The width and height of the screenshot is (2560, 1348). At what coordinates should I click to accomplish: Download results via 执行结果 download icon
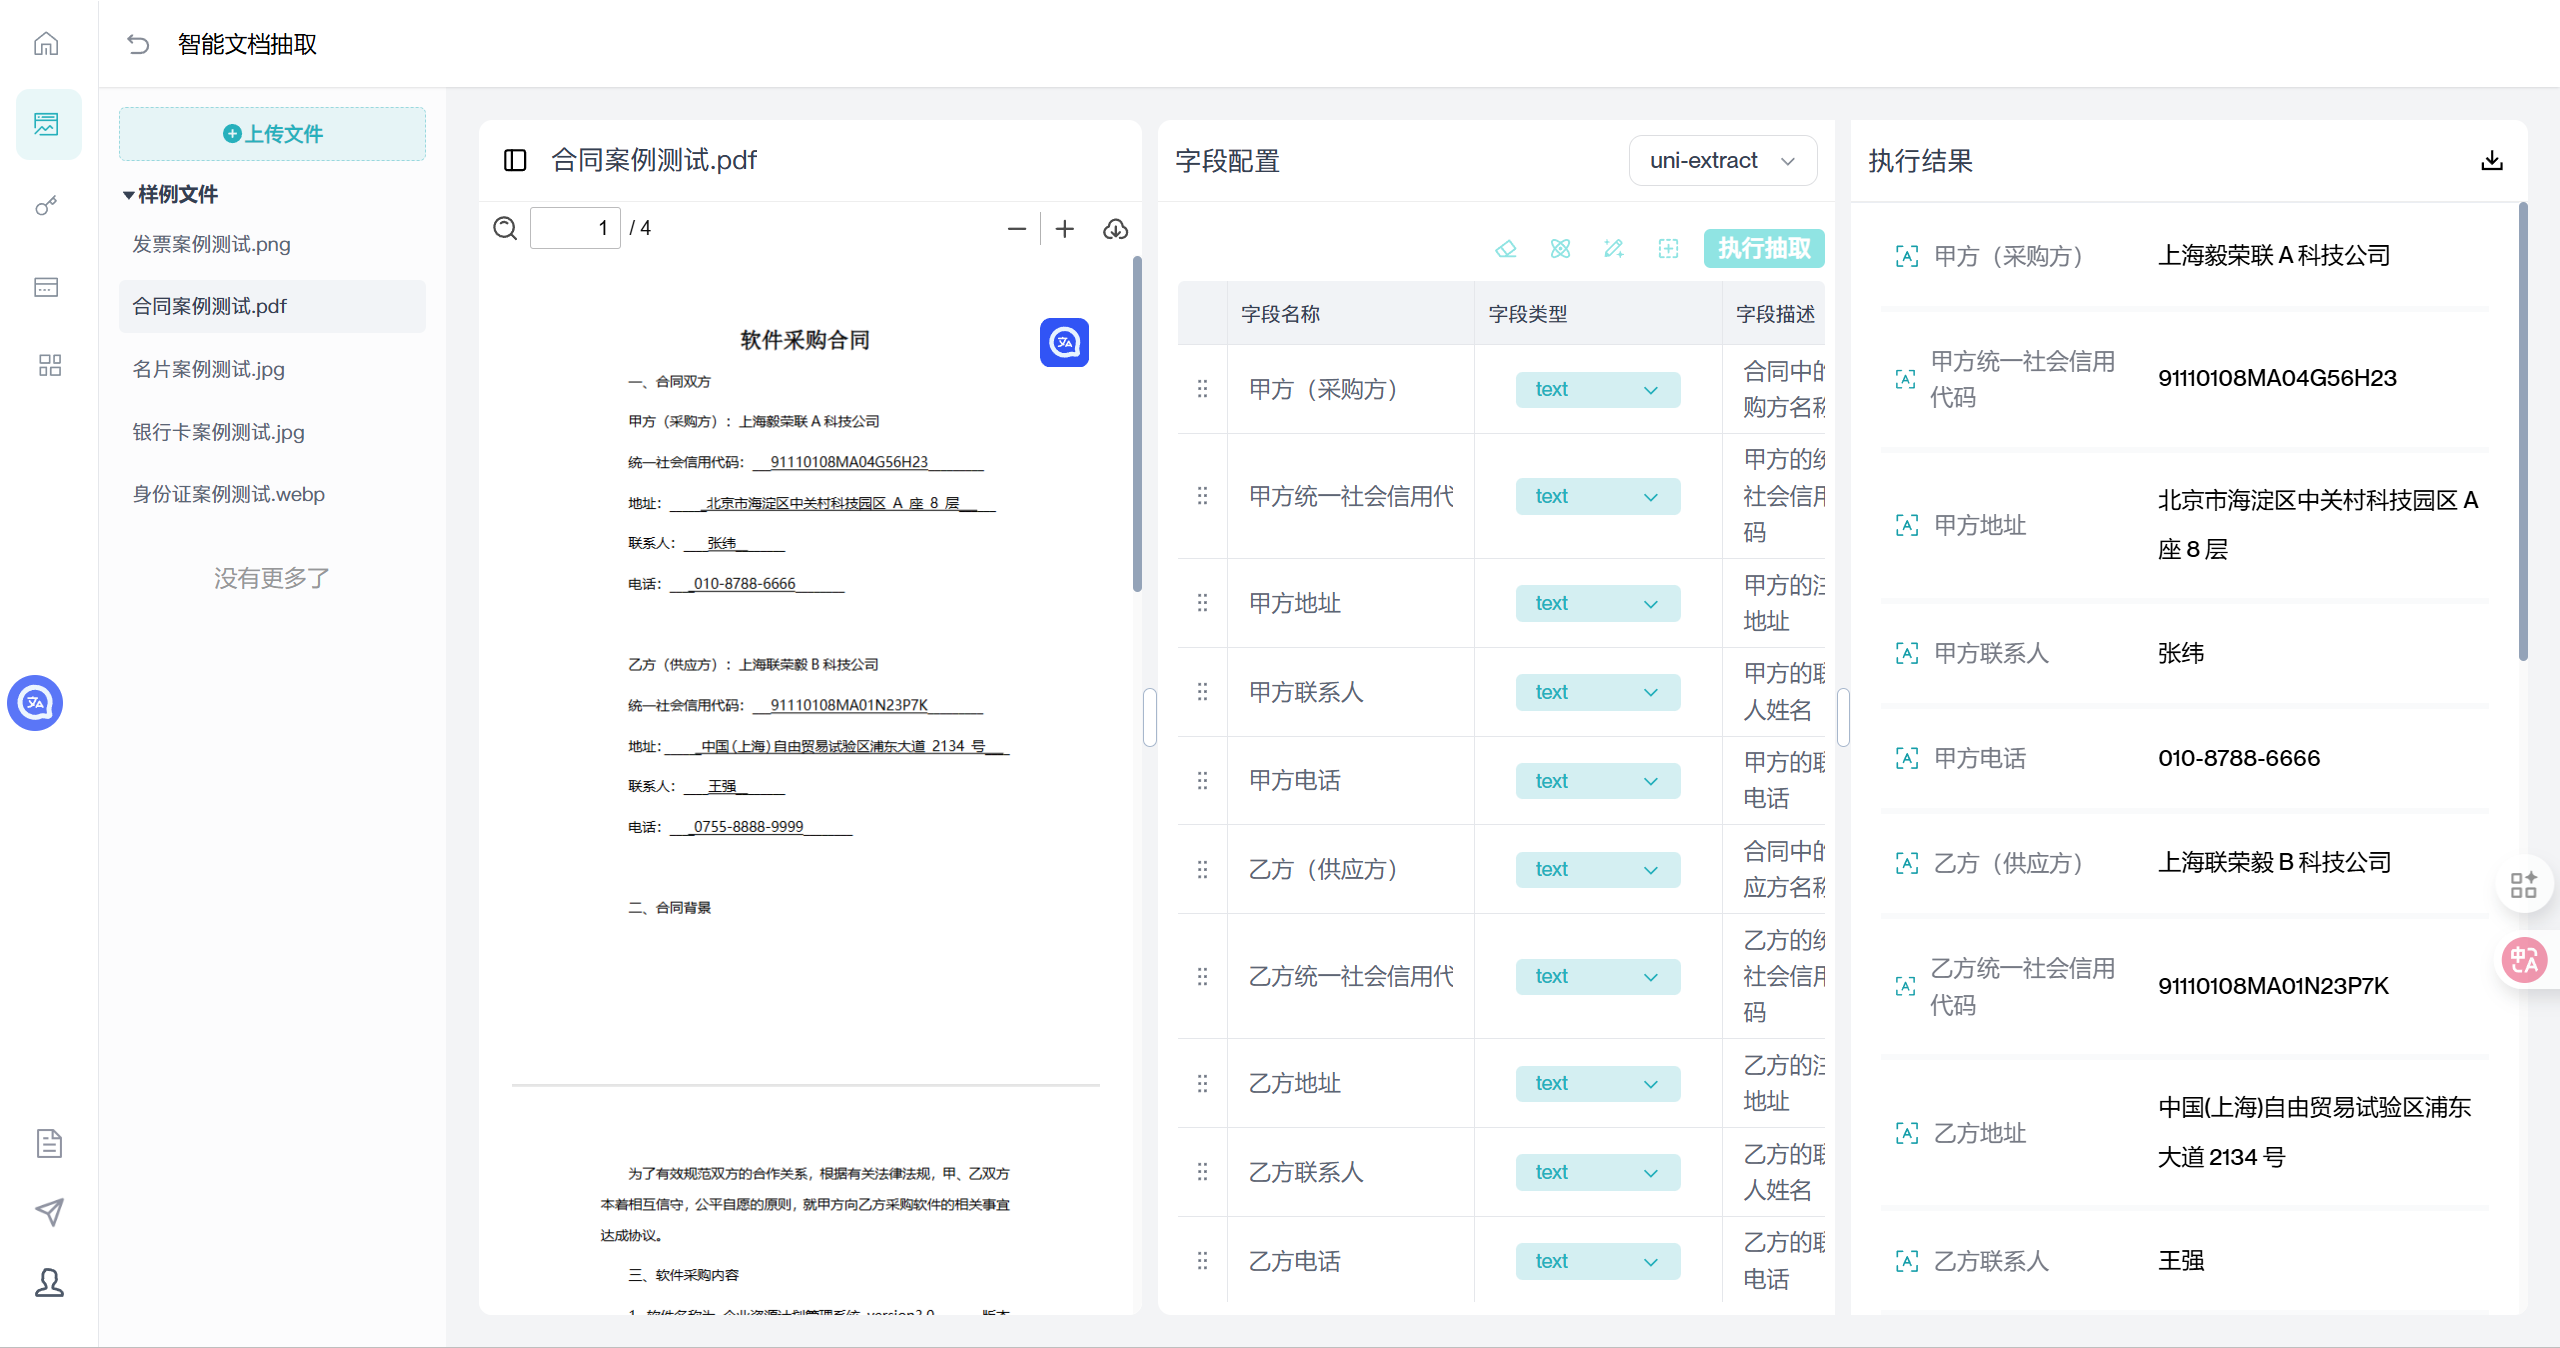[2492, 161]
